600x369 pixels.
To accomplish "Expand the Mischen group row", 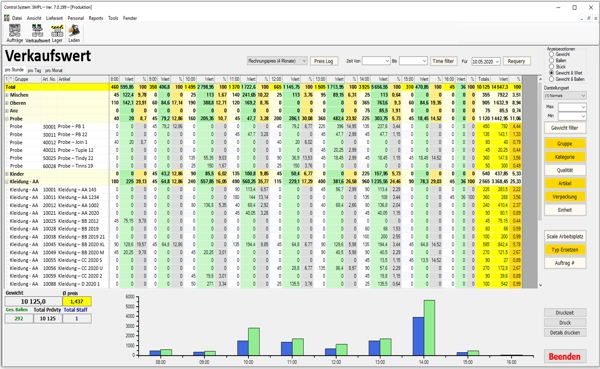I will point(7,95).
